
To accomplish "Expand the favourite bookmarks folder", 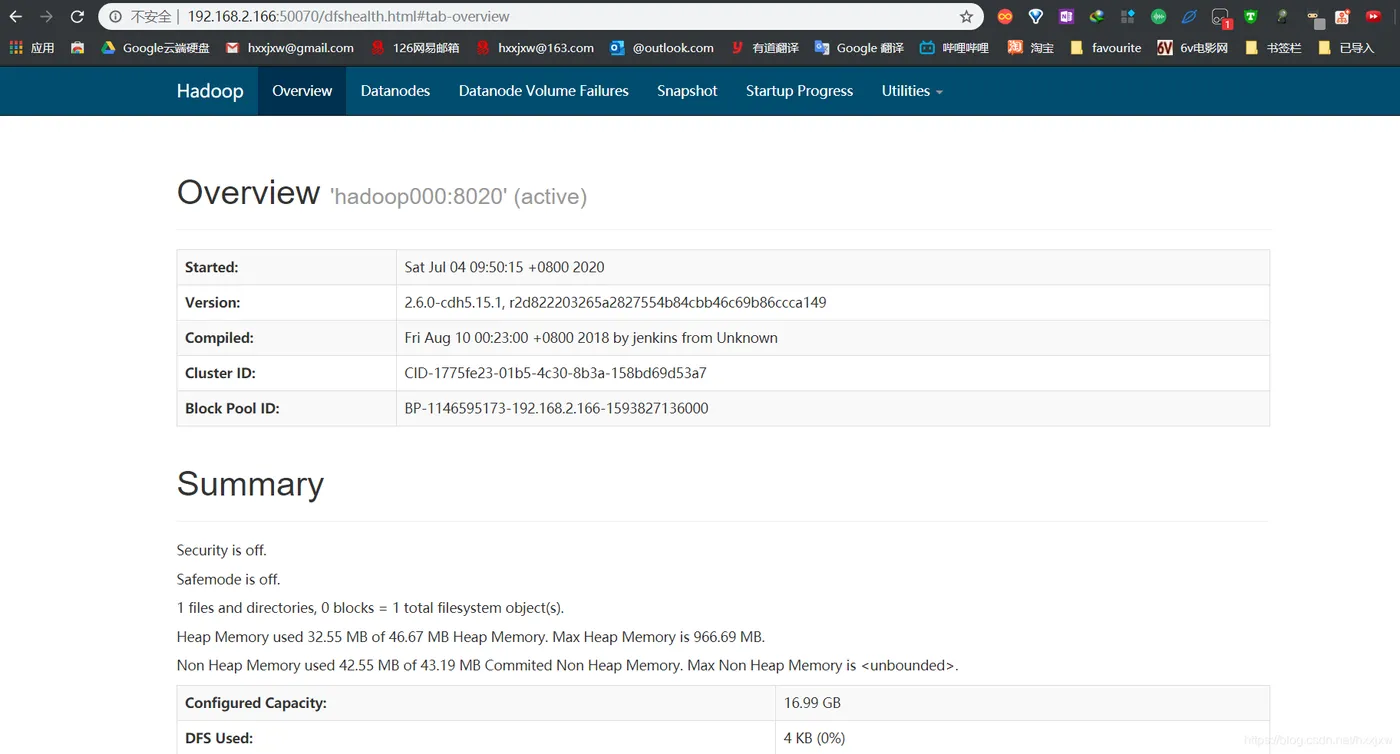I will tap(1105, 47).
